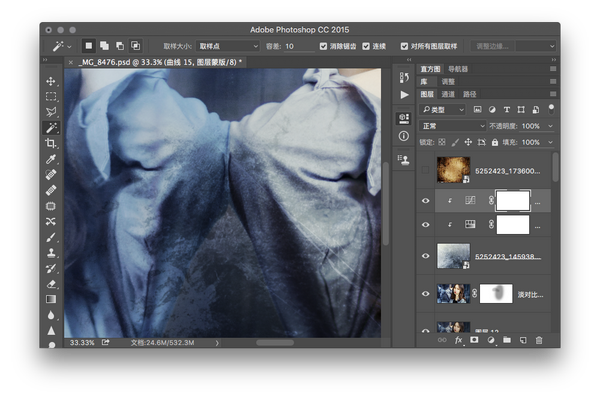Select the Polygonal Lasso tool

(x=51, y=112)
